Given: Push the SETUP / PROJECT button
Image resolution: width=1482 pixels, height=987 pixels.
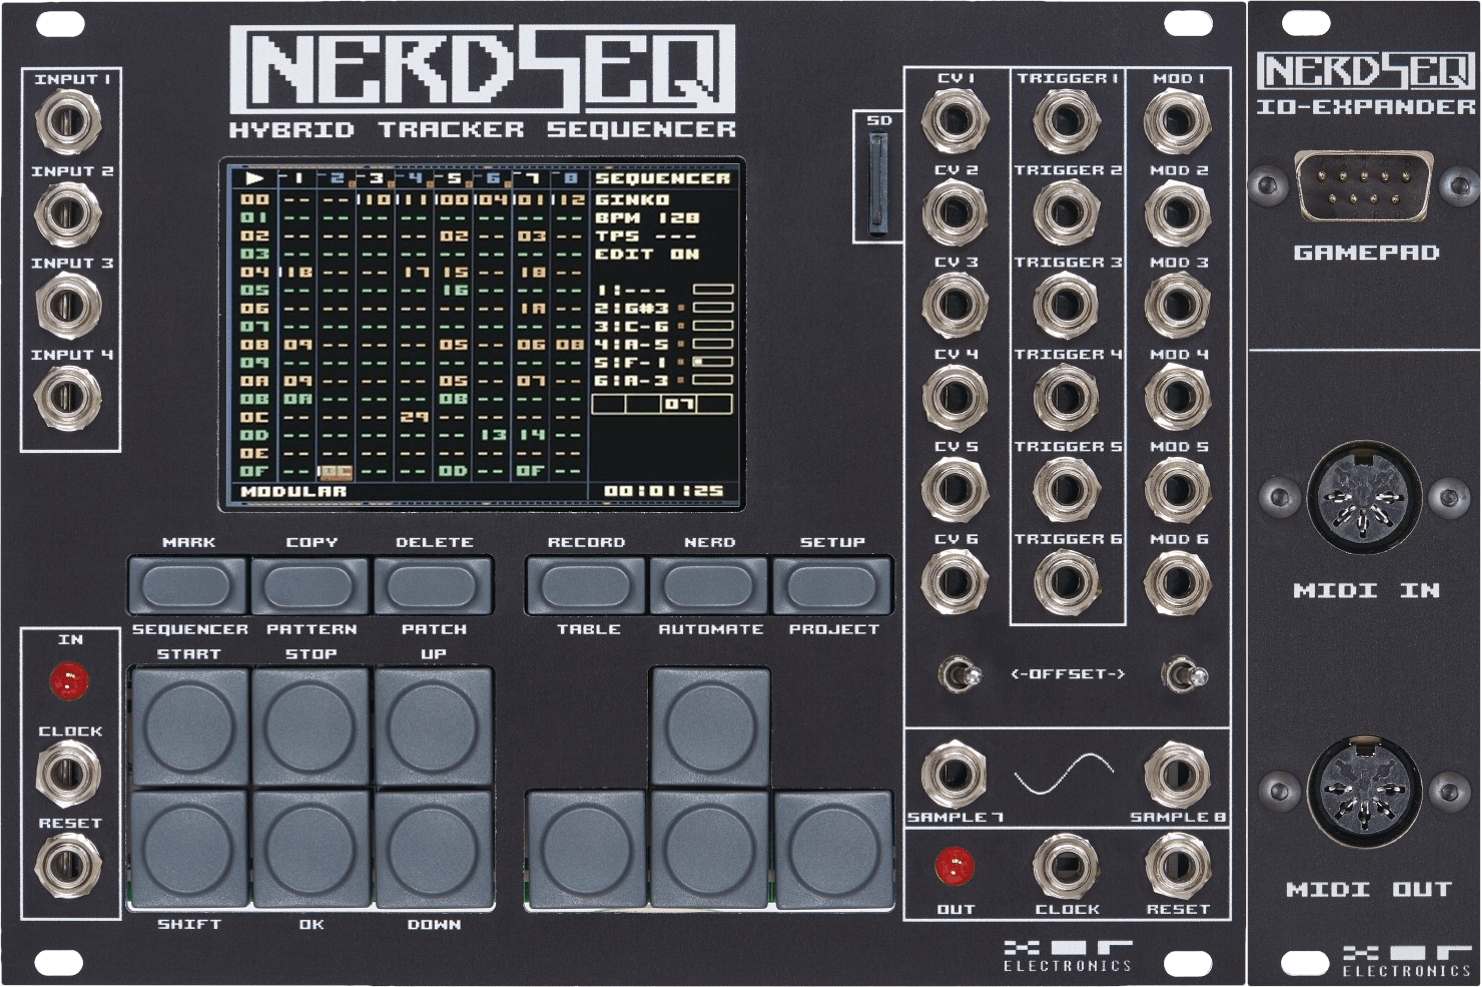Looking at the screenshot, I should tap(832, 586).
